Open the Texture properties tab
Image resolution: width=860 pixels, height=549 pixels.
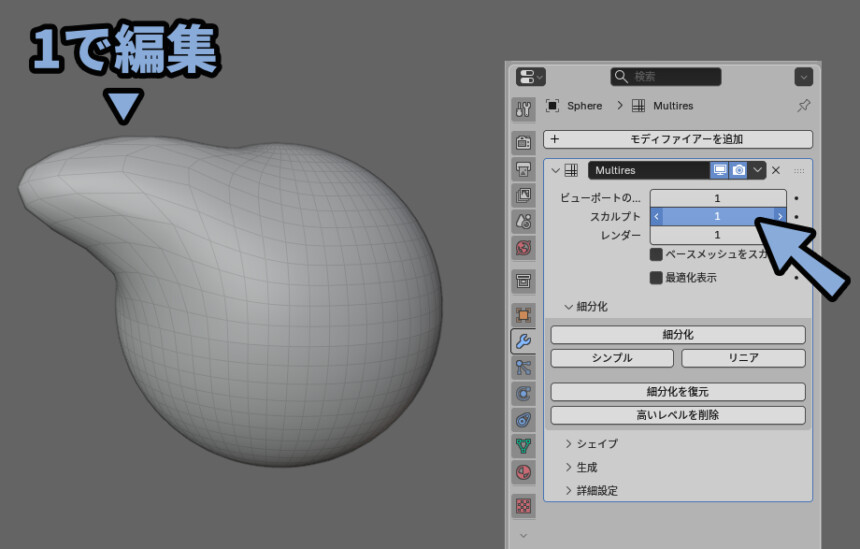524,505
